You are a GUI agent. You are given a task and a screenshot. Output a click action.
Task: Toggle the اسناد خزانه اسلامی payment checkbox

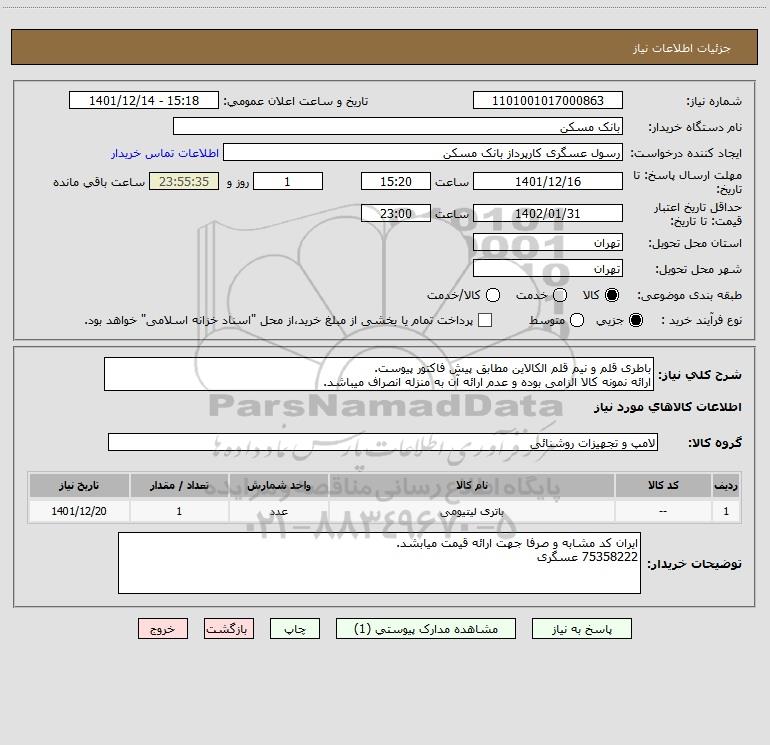click(485, 320)
